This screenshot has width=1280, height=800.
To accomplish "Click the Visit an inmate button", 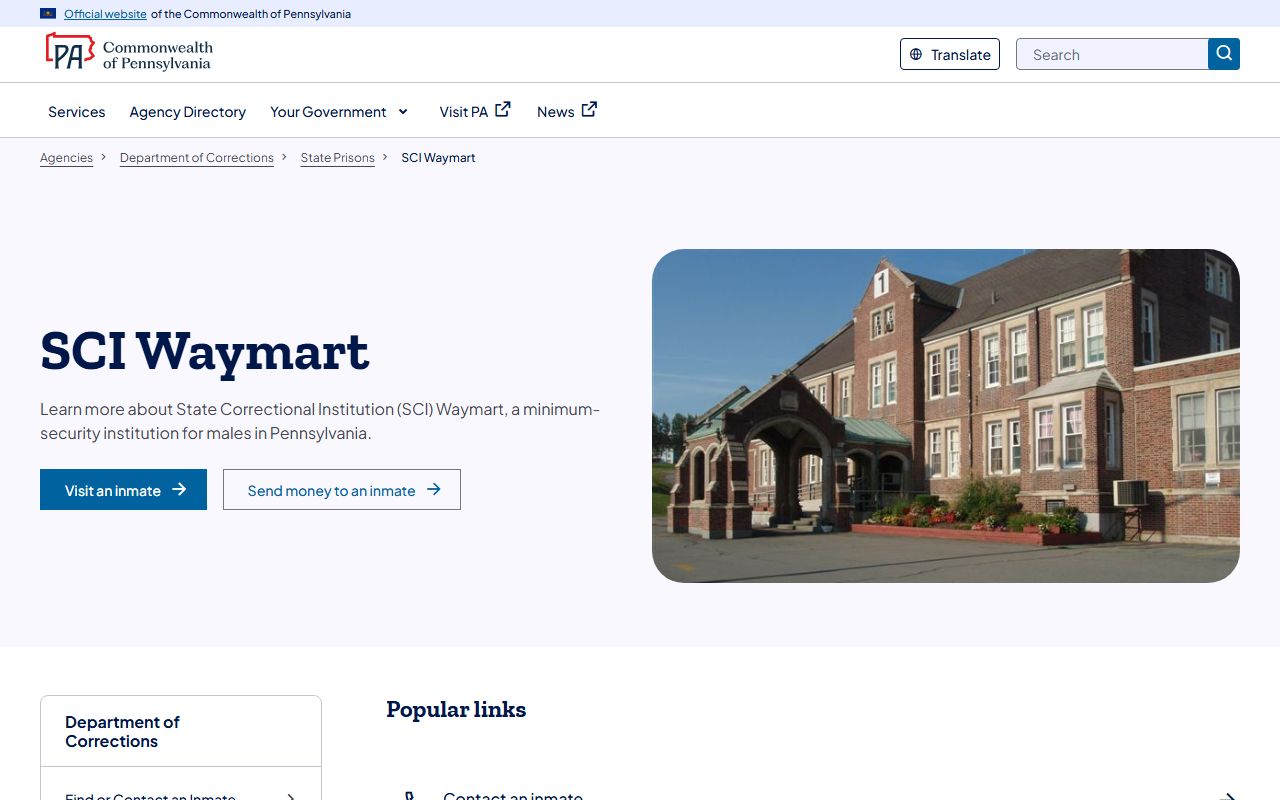I will pos(123,490).
